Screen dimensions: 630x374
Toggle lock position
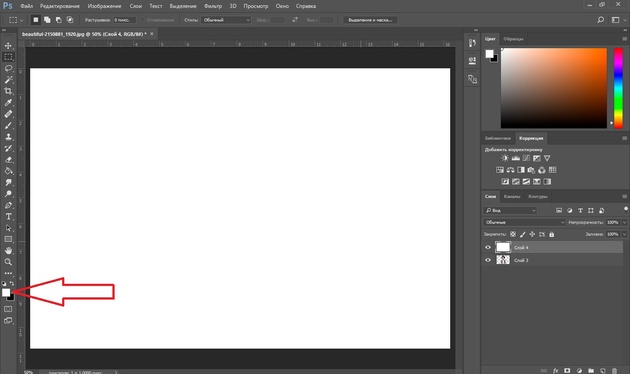[x=532, y=234]
